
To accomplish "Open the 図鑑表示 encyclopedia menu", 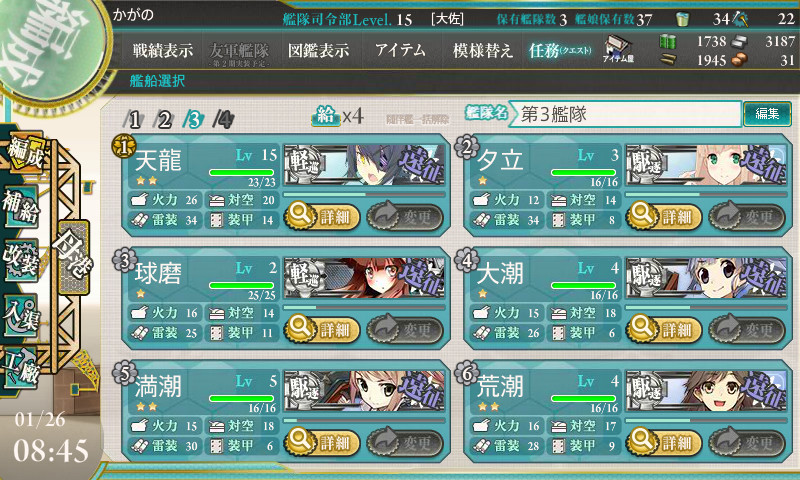I will click(x=318, y=50).
